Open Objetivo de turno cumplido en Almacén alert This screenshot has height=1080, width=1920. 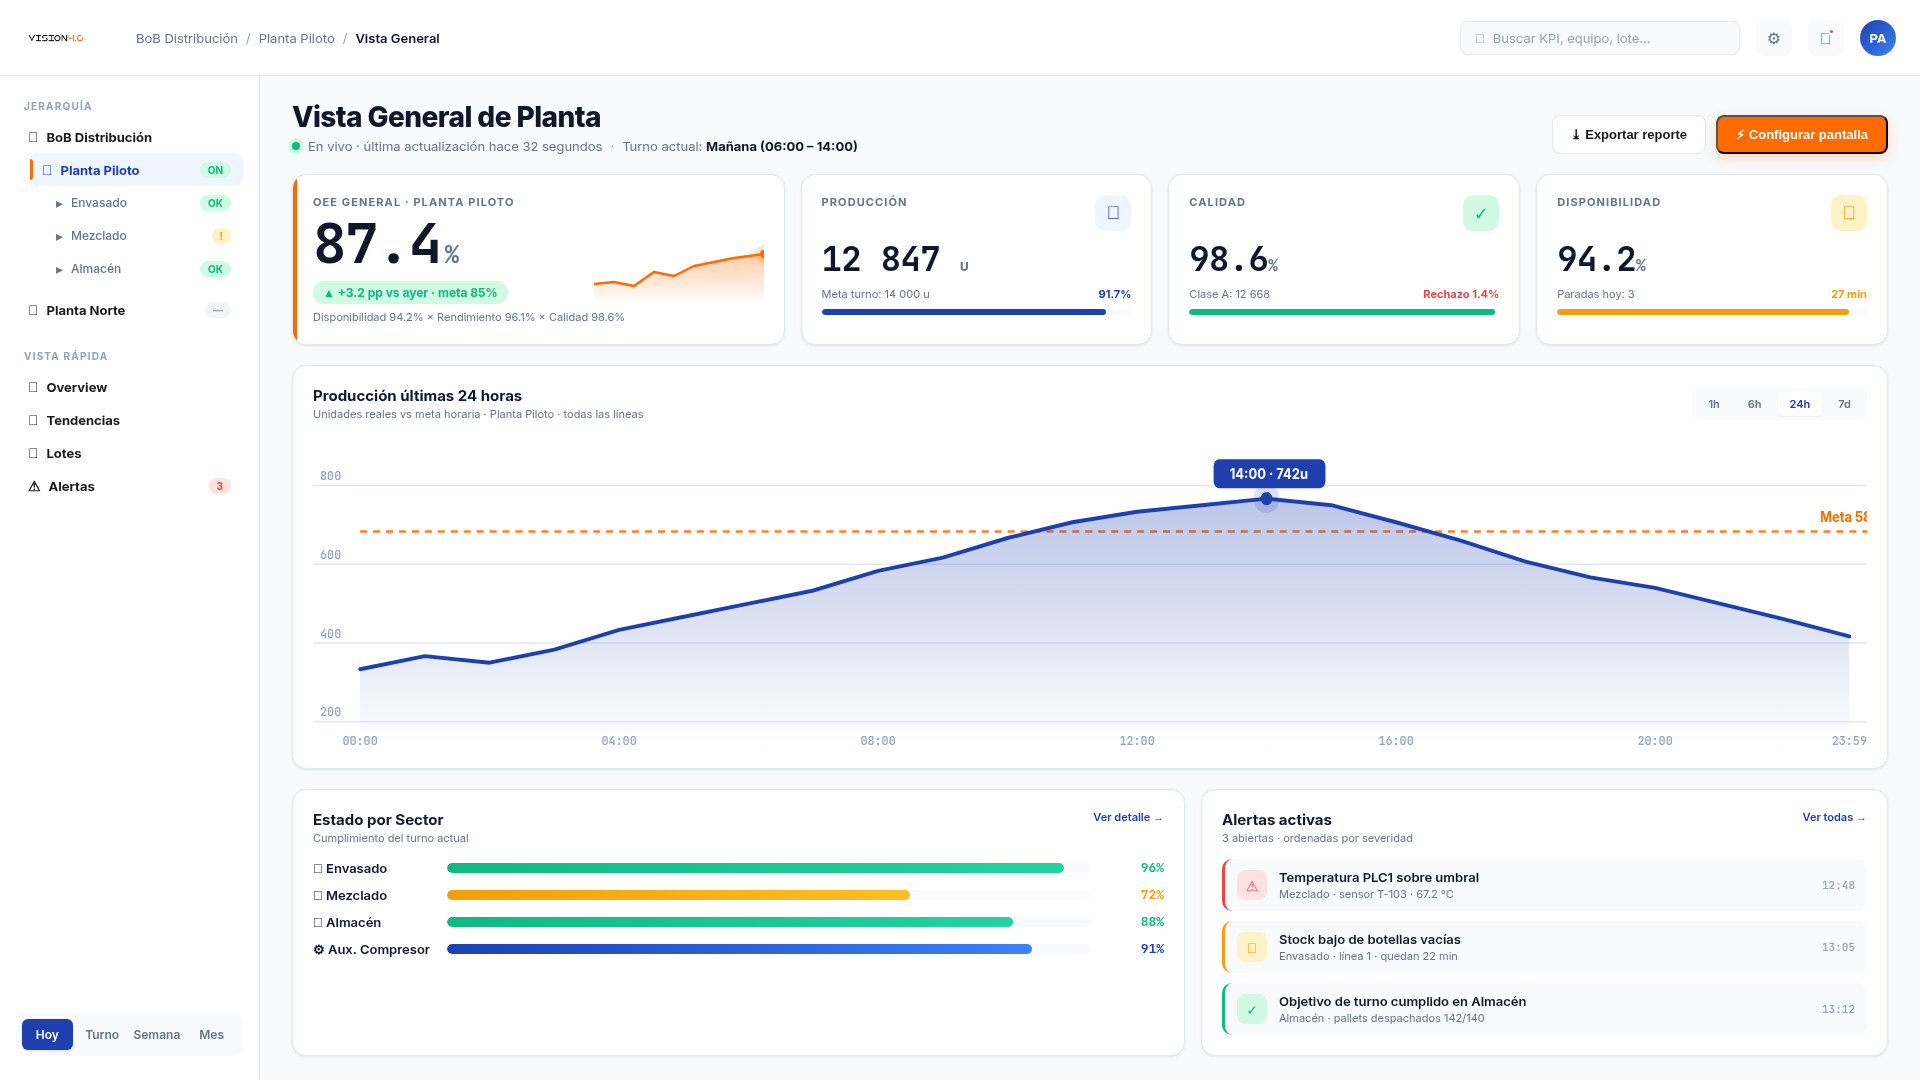click(1544, 1009)
